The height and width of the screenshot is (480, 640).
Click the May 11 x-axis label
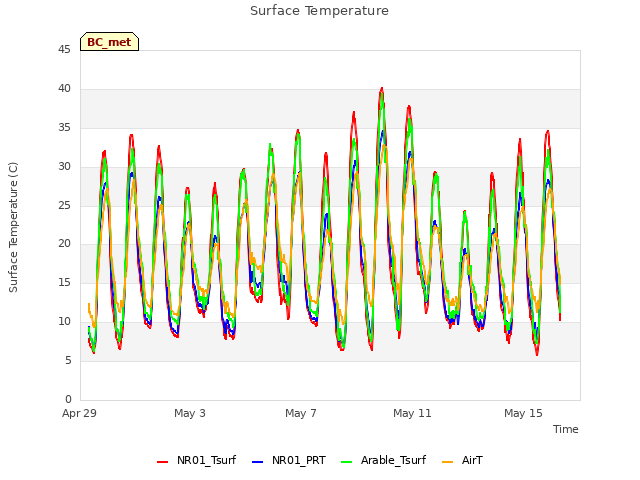pyautogui.click(x=412, y=413)
